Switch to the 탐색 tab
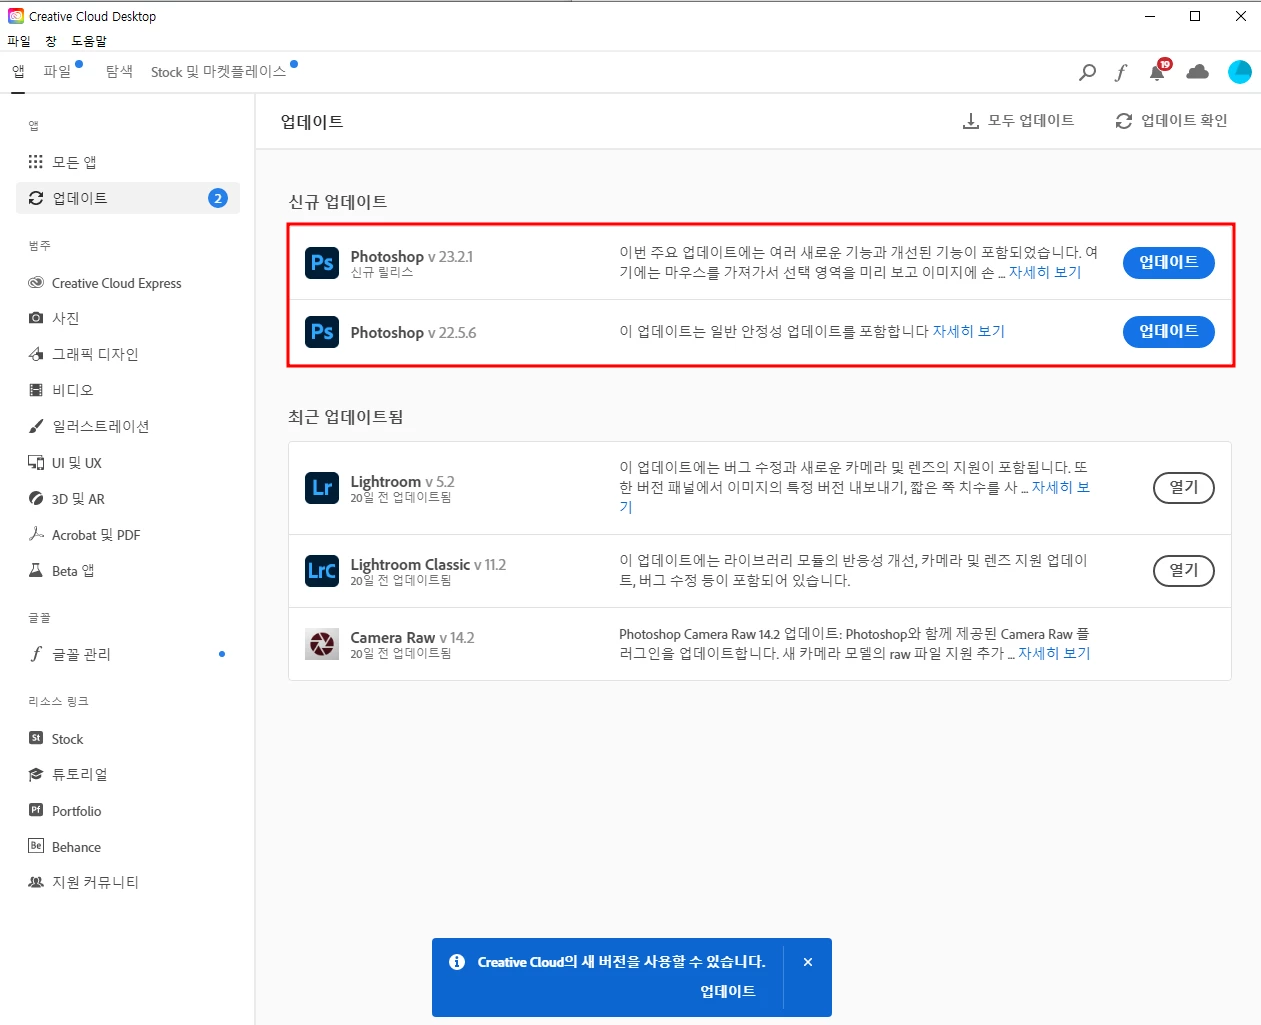The height and width of the screenshot is (1025, 1261). pyautogui.click(x=119, y=72)
